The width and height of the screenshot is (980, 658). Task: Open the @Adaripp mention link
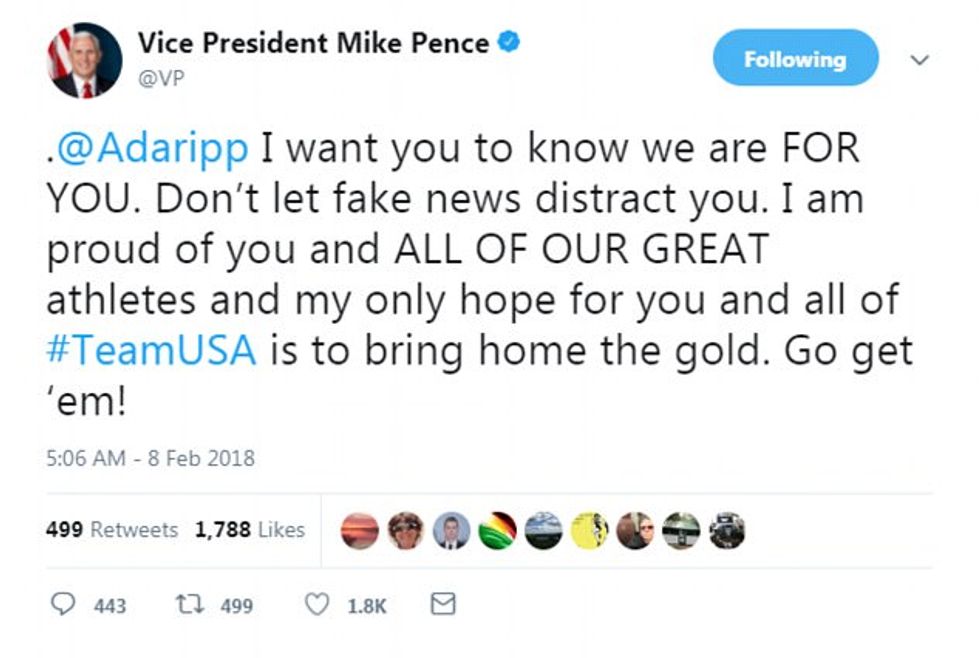click(x=151, y=148)
